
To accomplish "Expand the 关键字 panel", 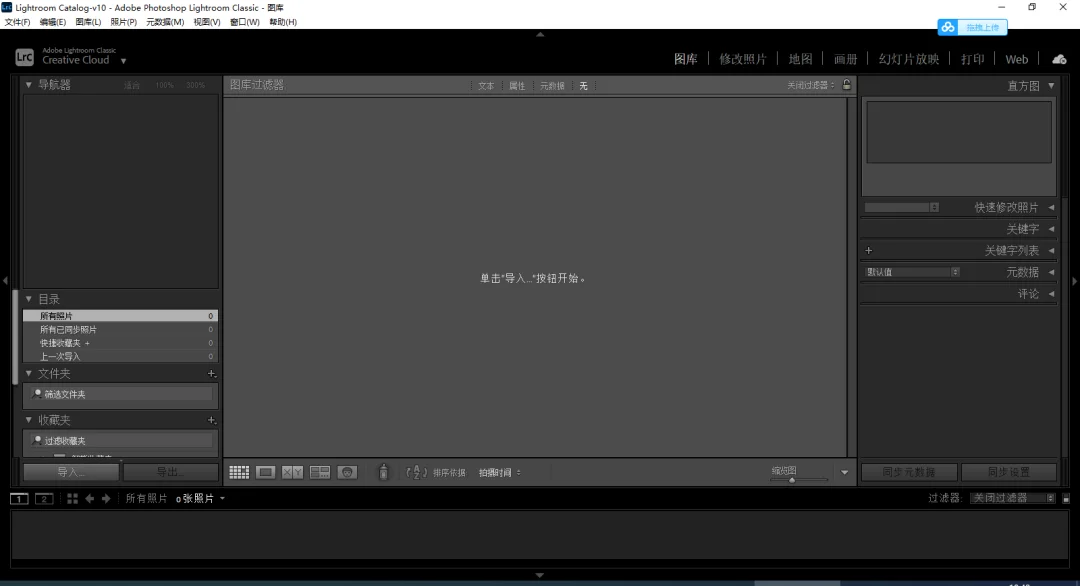I will [x=1051, y=229].
